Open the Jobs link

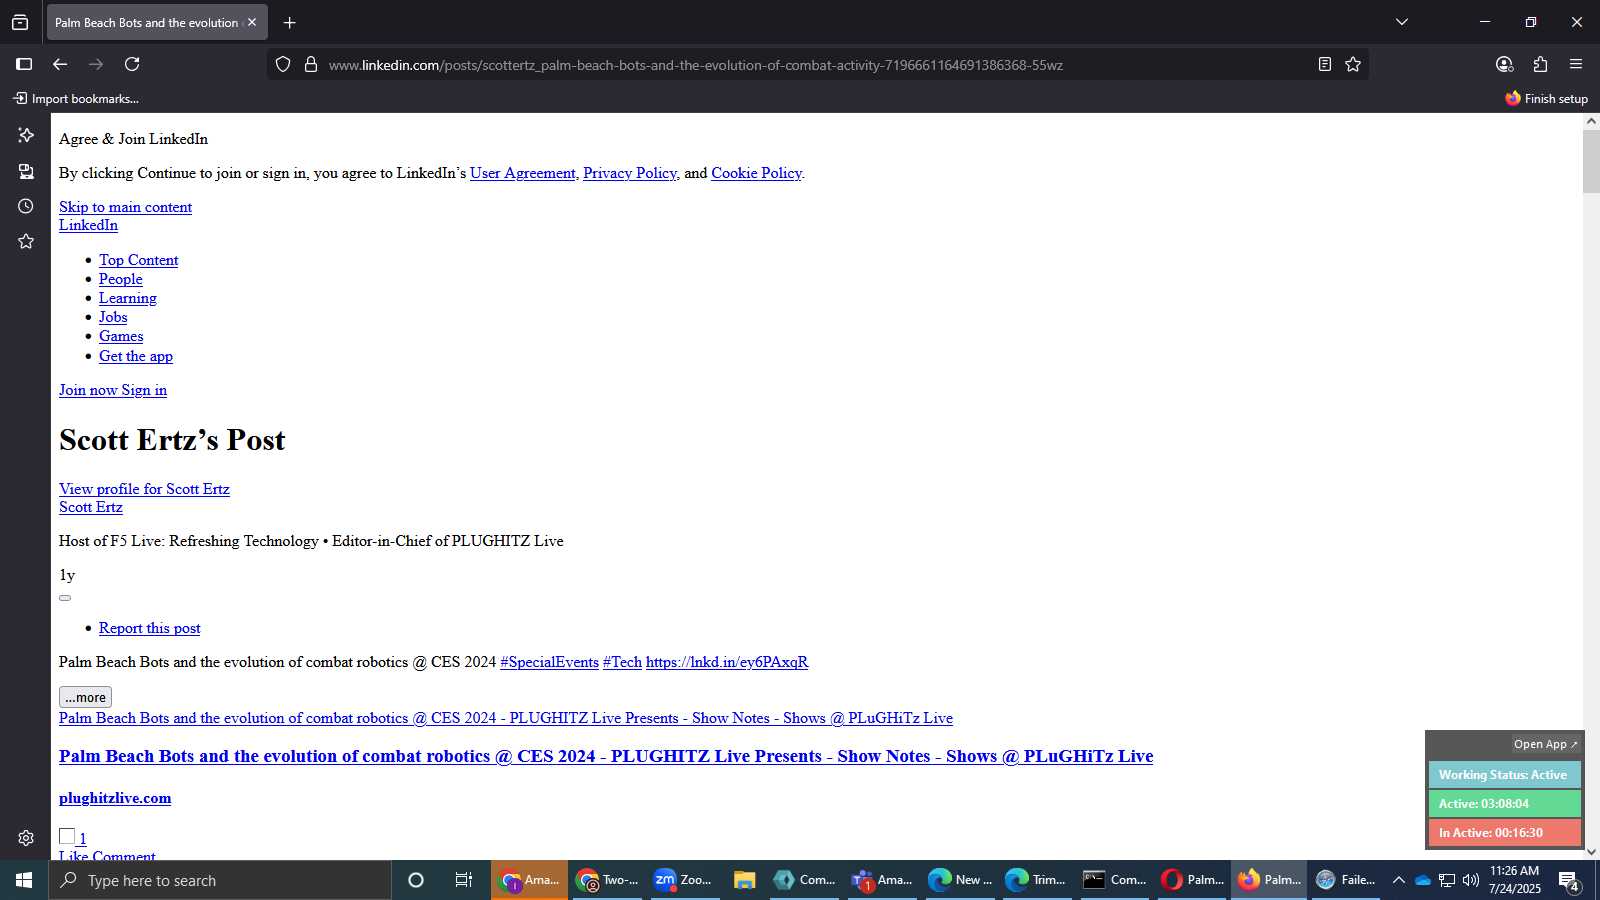[113, 317]
